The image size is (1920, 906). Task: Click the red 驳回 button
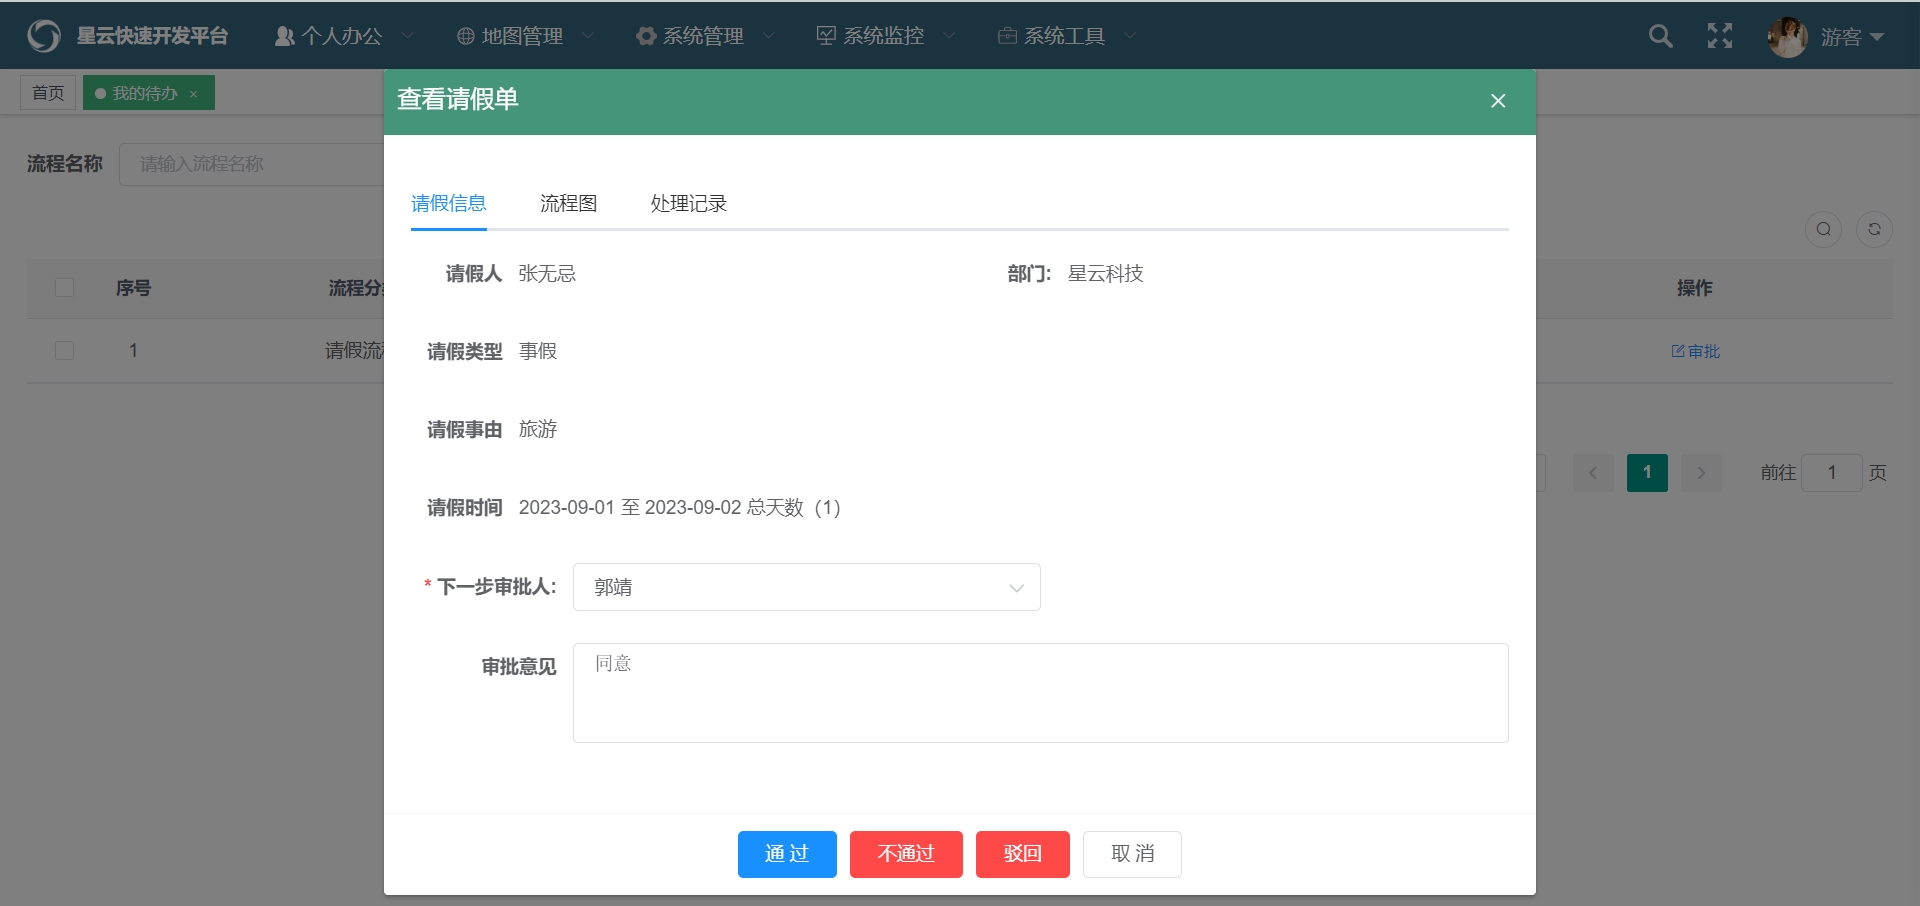coord(1022,854)
